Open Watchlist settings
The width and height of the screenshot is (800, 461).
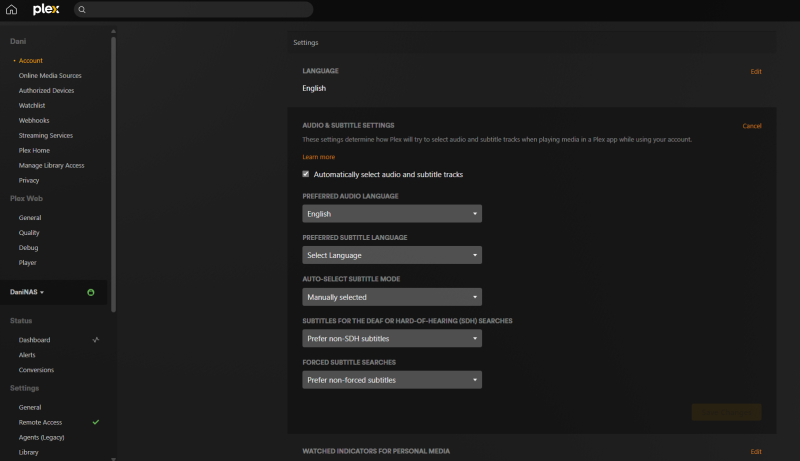[32, 106]
